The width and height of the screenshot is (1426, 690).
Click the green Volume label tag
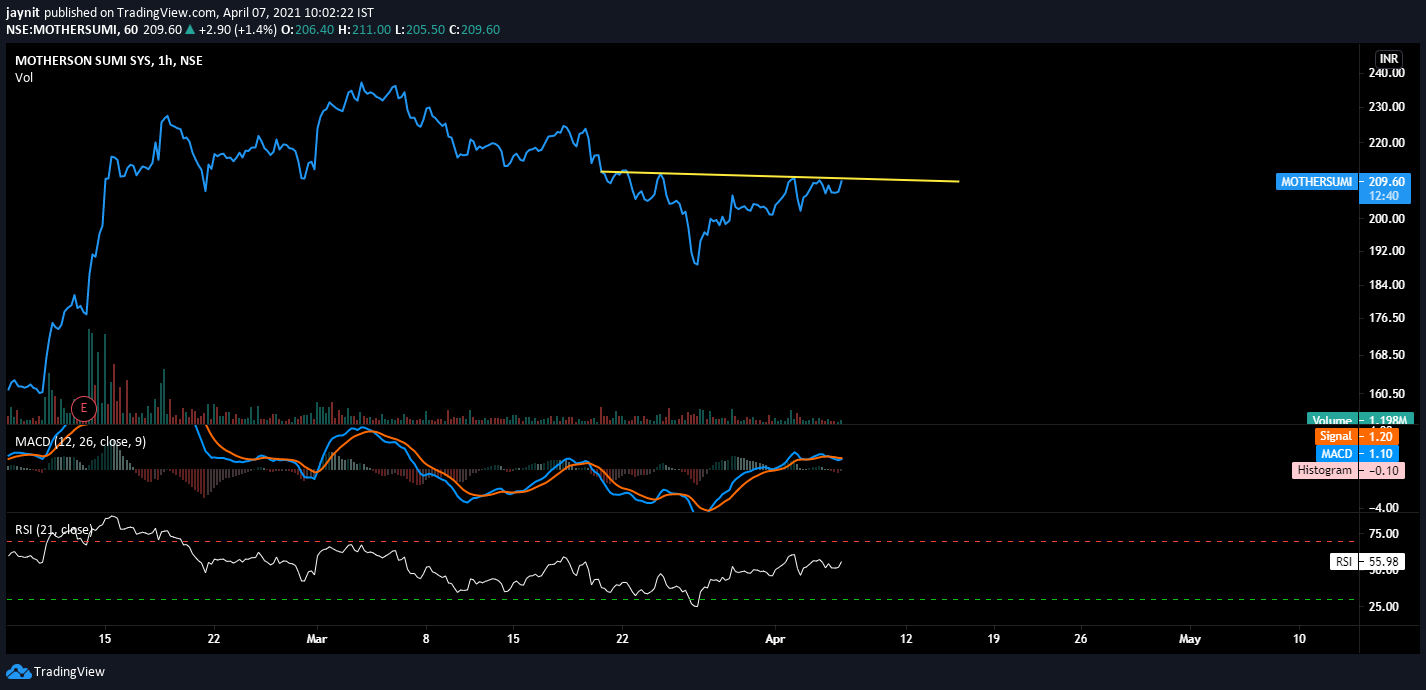[x=1331, y=420]
